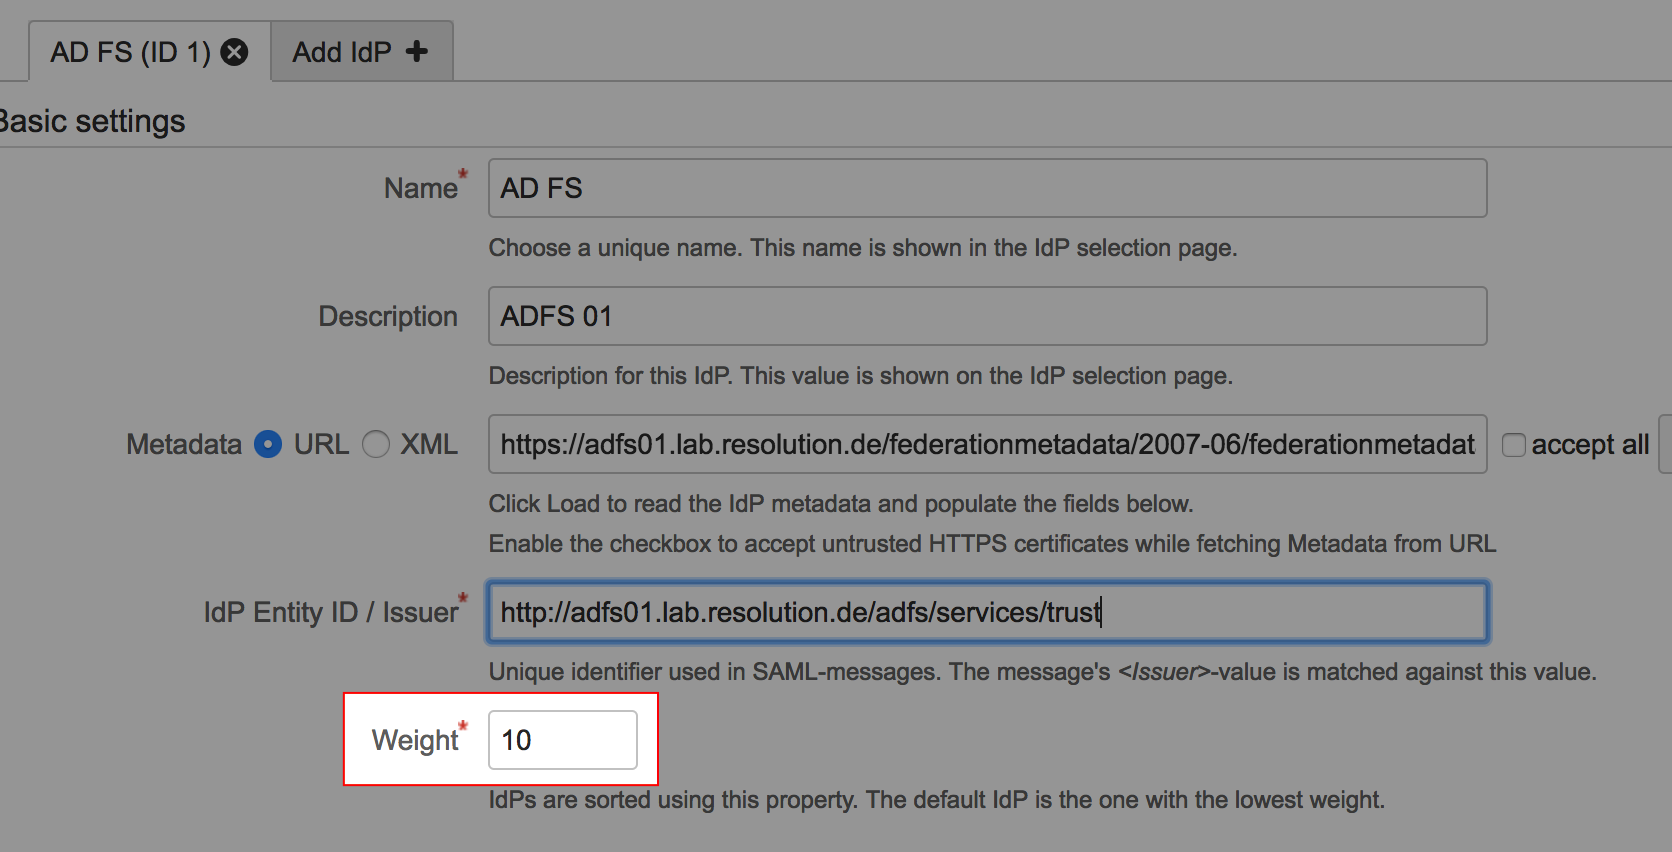The image size is (1672, 852).
Task: Focus the IdP Entity ID / Issuer field
Action: [986, 612]
